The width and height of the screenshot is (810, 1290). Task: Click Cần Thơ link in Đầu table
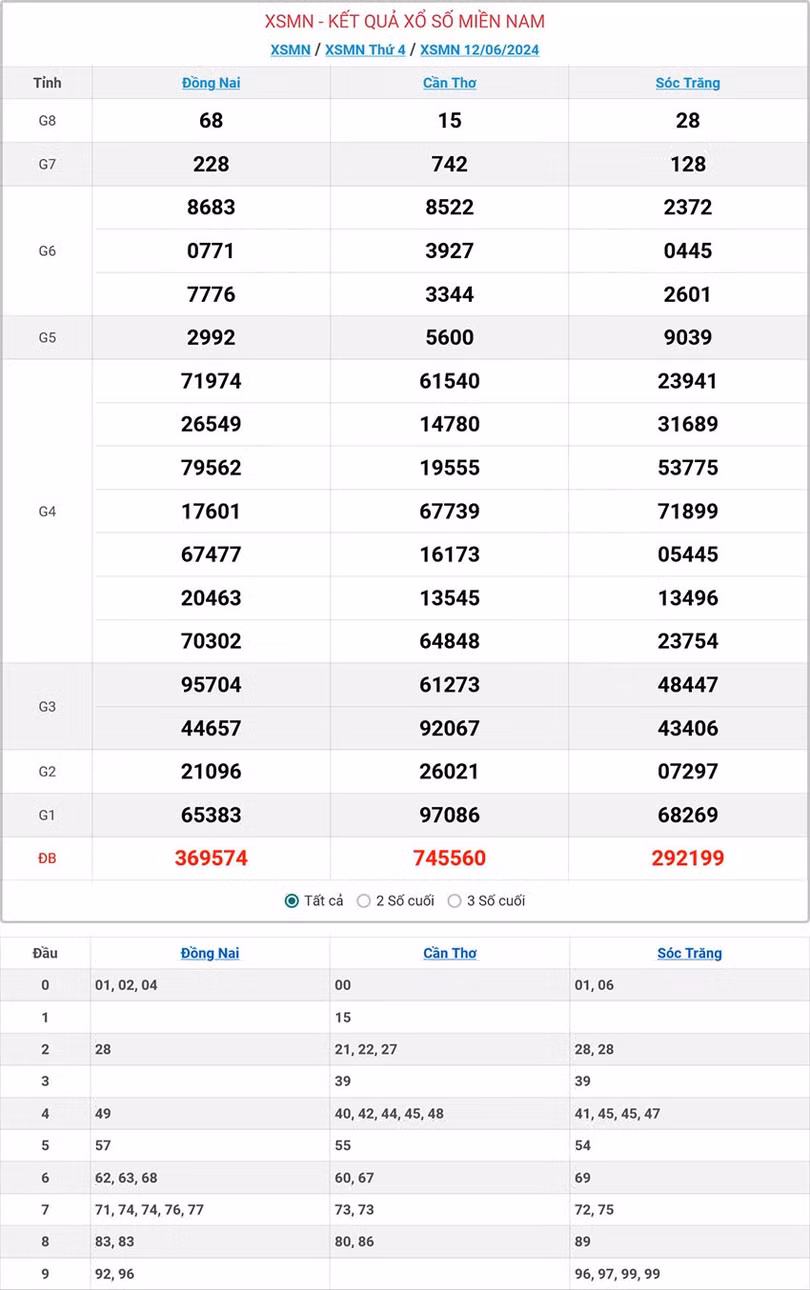pyautogui.click(x=449, y=953)
